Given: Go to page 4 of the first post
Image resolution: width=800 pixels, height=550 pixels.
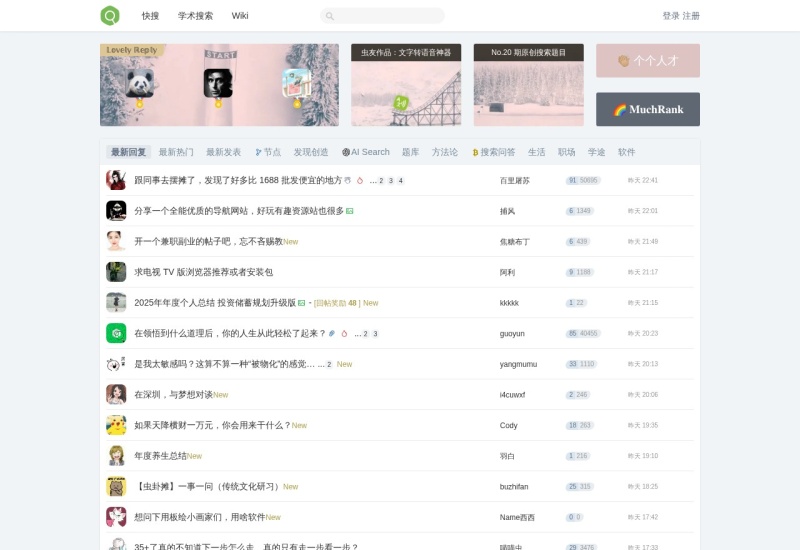Looking at the screenshot, I should (401, 181).
